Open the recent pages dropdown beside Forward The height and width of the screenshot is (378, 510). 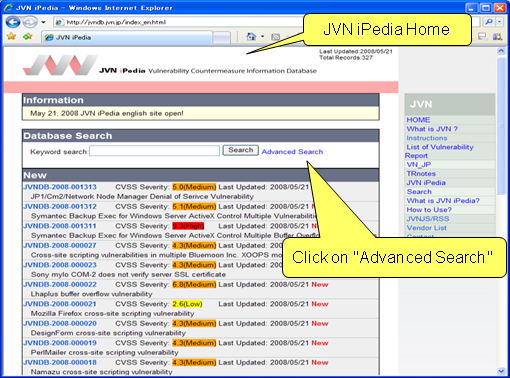tap(43, 22)
